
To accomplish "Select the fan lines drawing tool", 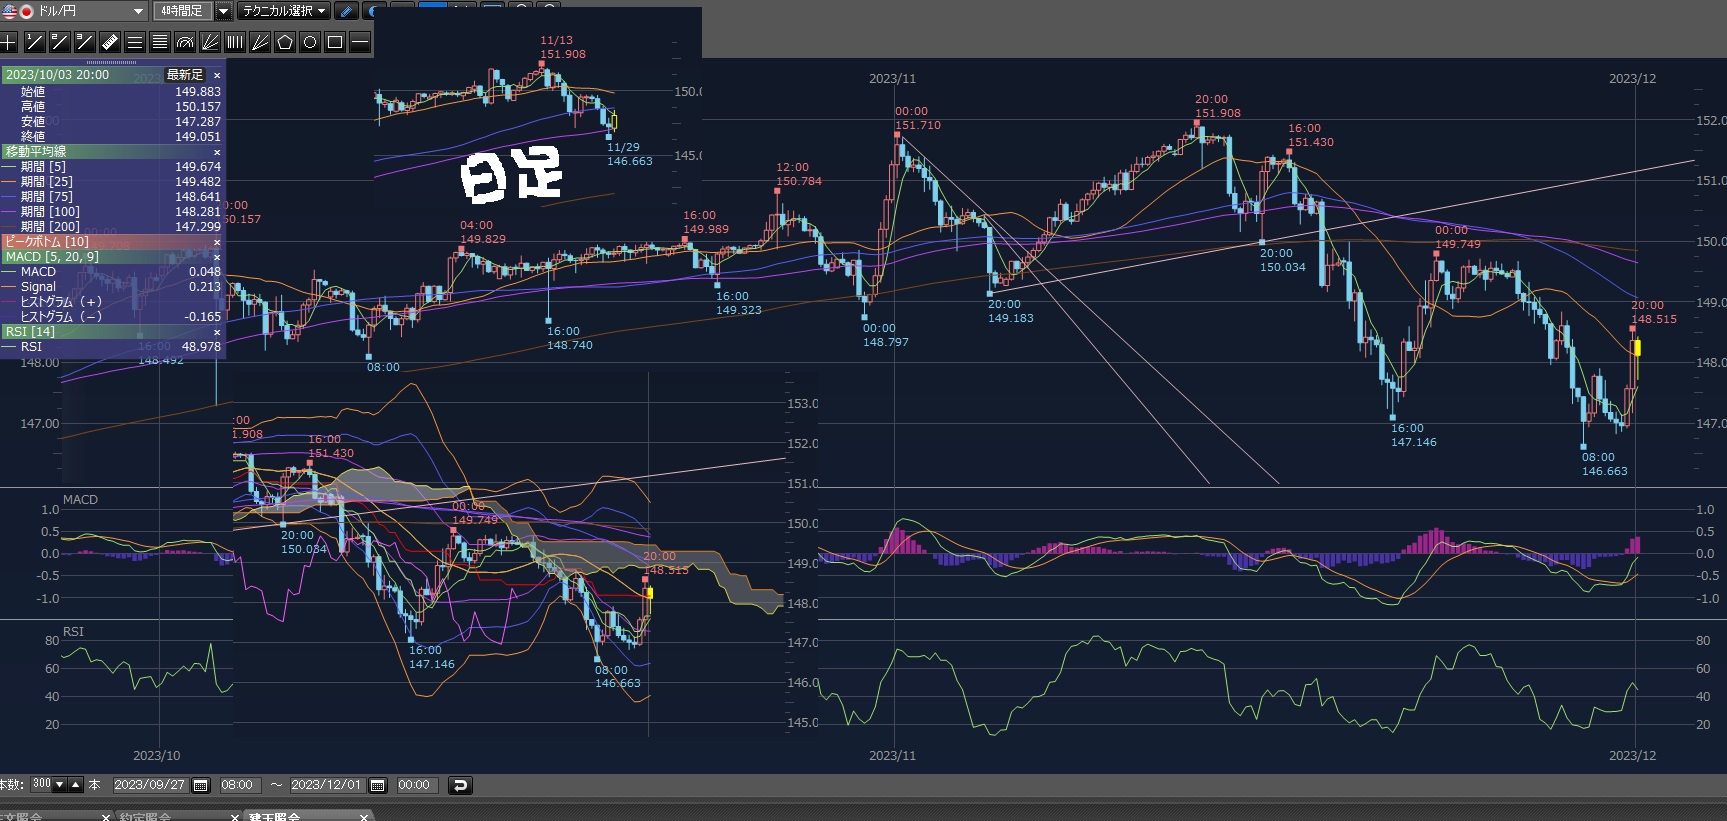I will coord(209,42).
